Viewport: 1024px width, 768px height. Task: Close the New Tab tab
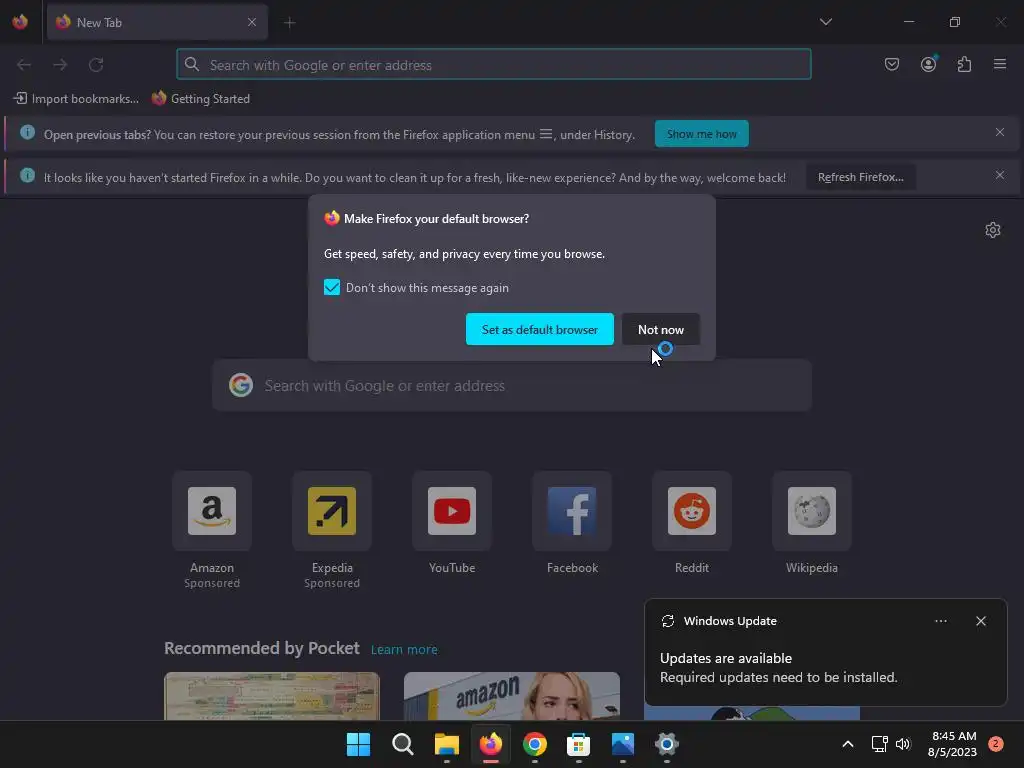251,22
